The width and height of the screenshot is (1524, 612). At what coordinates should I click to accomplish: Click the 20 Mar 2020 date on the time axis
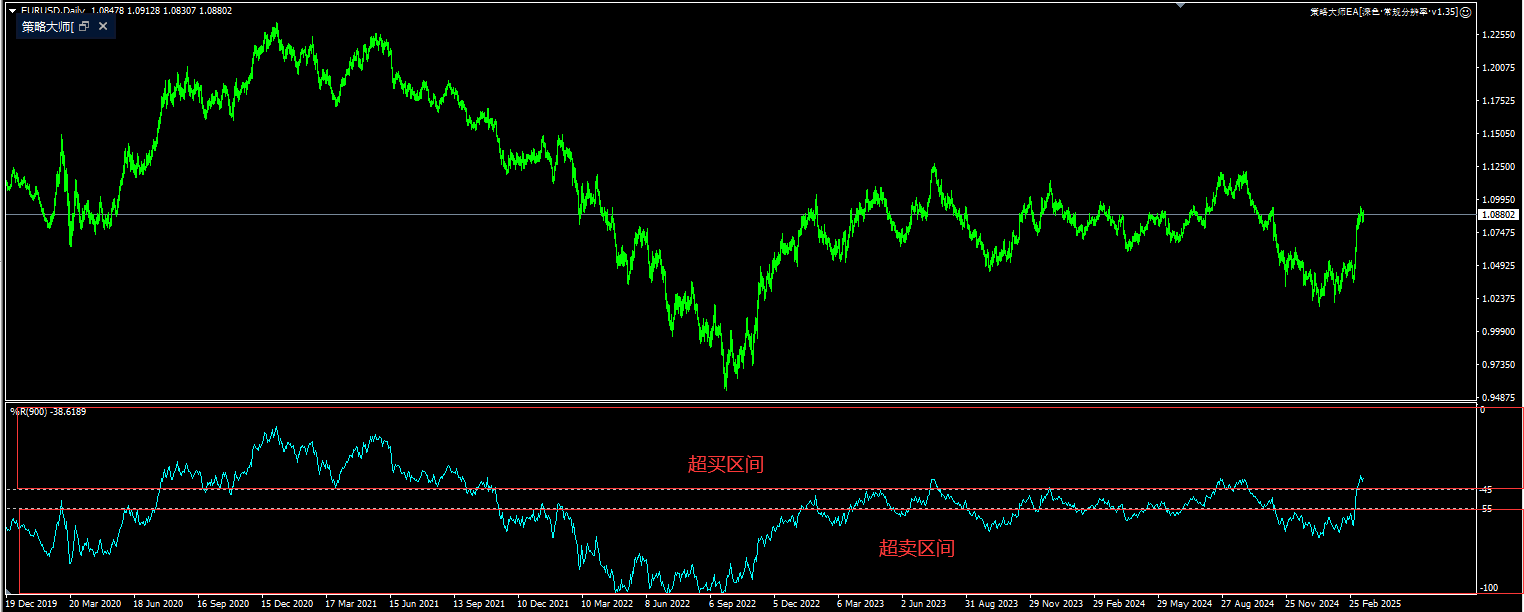(95, 604)
